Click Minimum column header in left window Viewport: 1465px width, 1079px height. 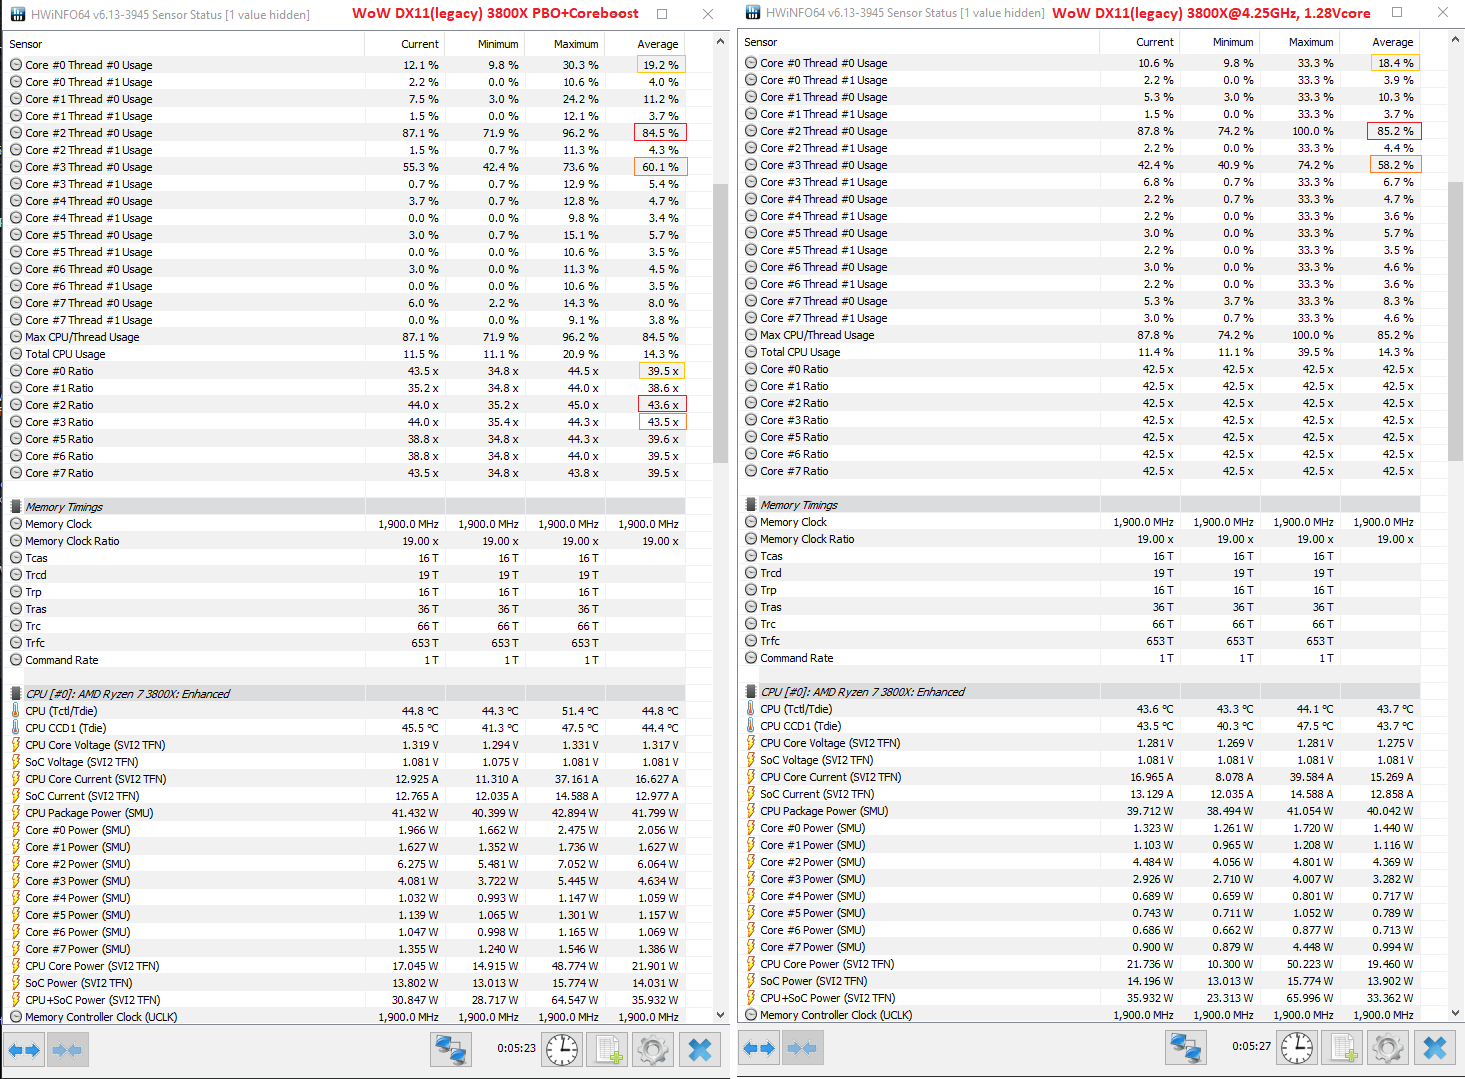(484, 44)
